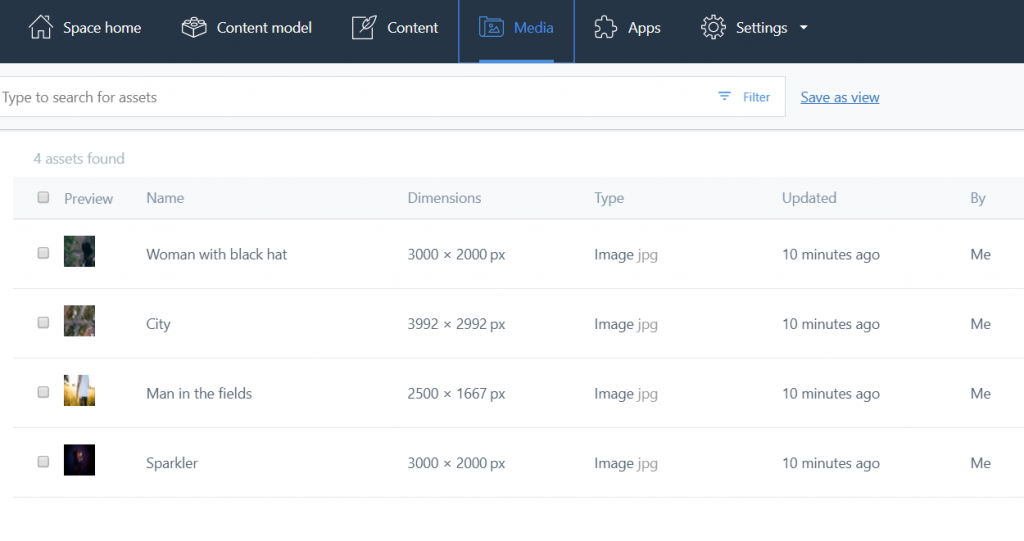Image resolution: width=1024 pixels, height=541 pixels.
Task: Open the City thumbnail preview
Action: 79,321
